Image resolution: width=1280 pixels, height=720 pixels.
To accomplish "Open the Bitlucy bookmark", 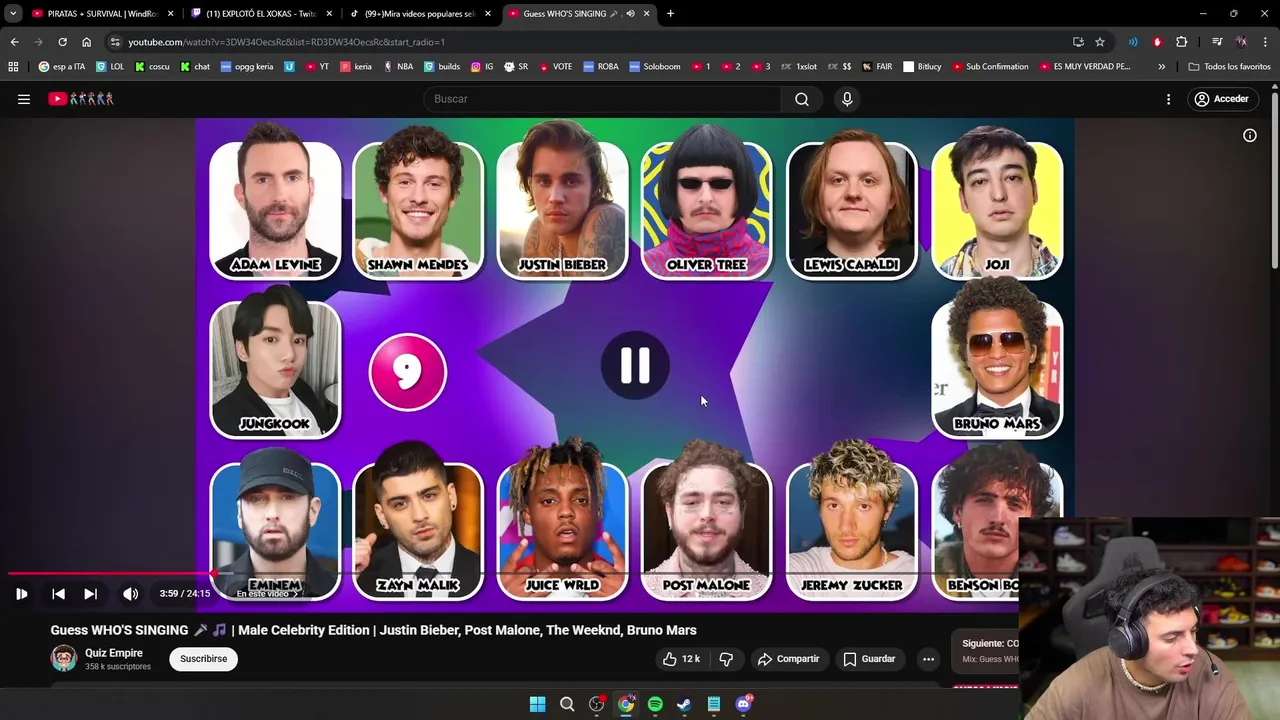I will click(x=922, y=67).
